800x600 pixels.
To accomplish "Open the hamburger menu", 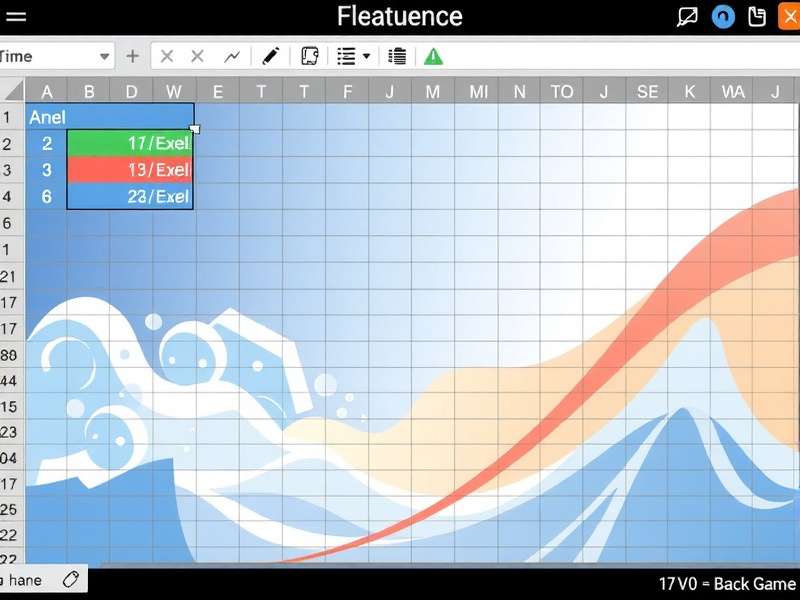I will (16, 16).
